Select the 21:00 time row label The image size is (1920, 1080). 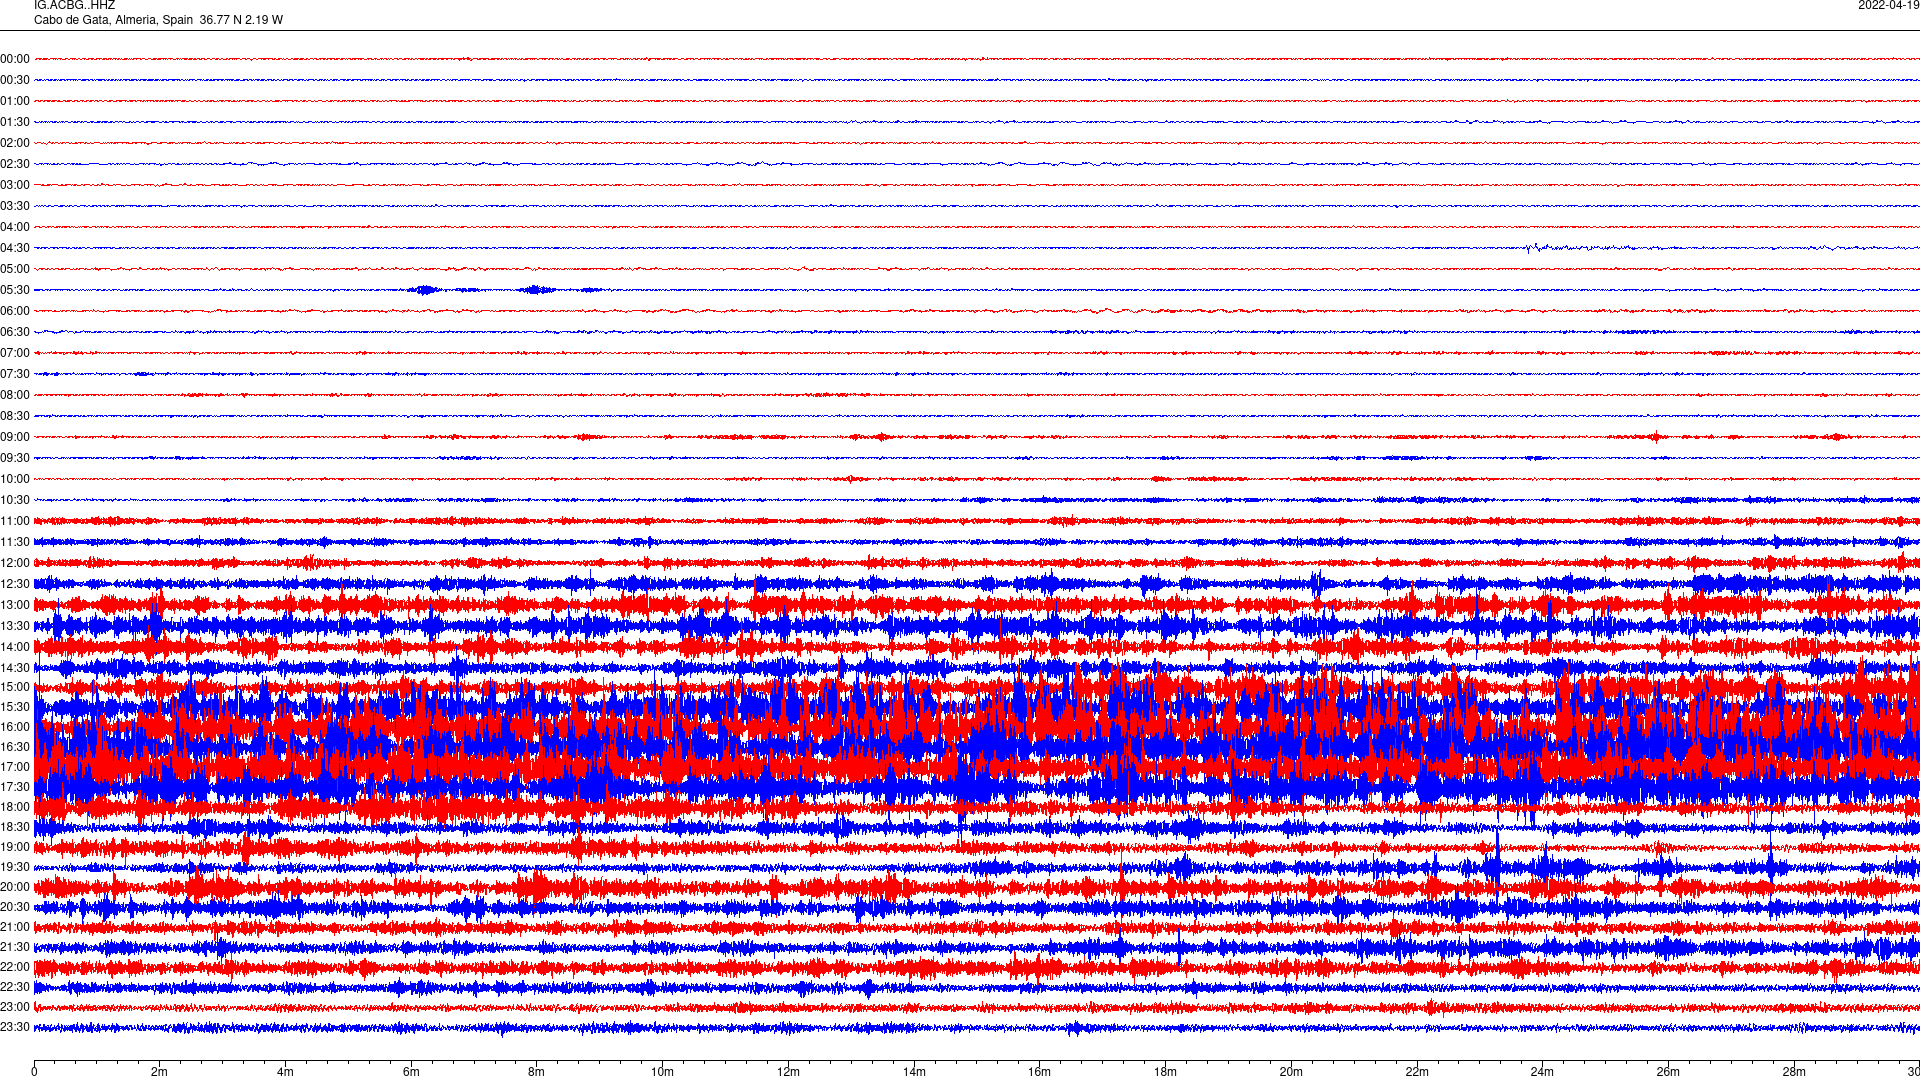15,927
